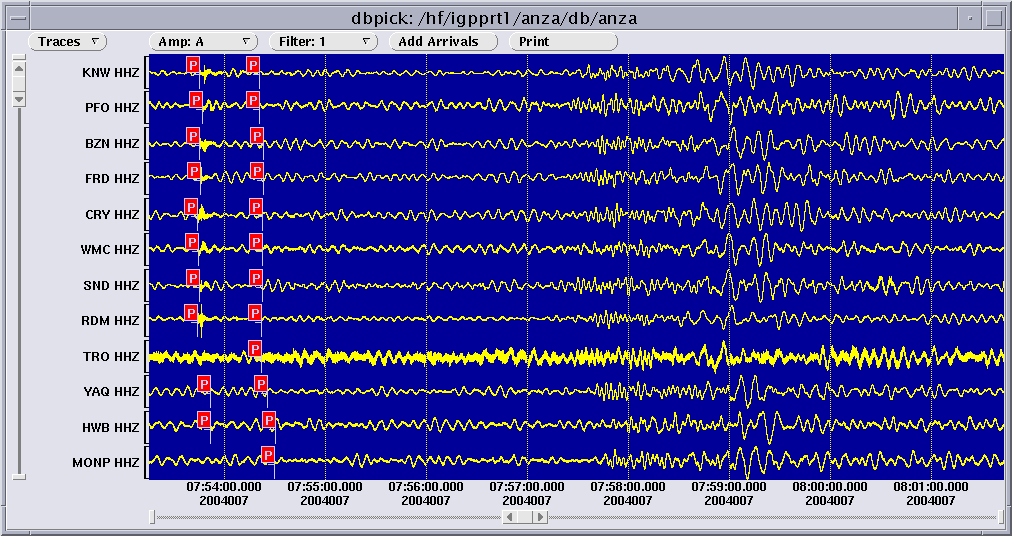This screenshot has width=1012, height=536.
Task: Open the window menu at title bar left
Action: point(18,18)
